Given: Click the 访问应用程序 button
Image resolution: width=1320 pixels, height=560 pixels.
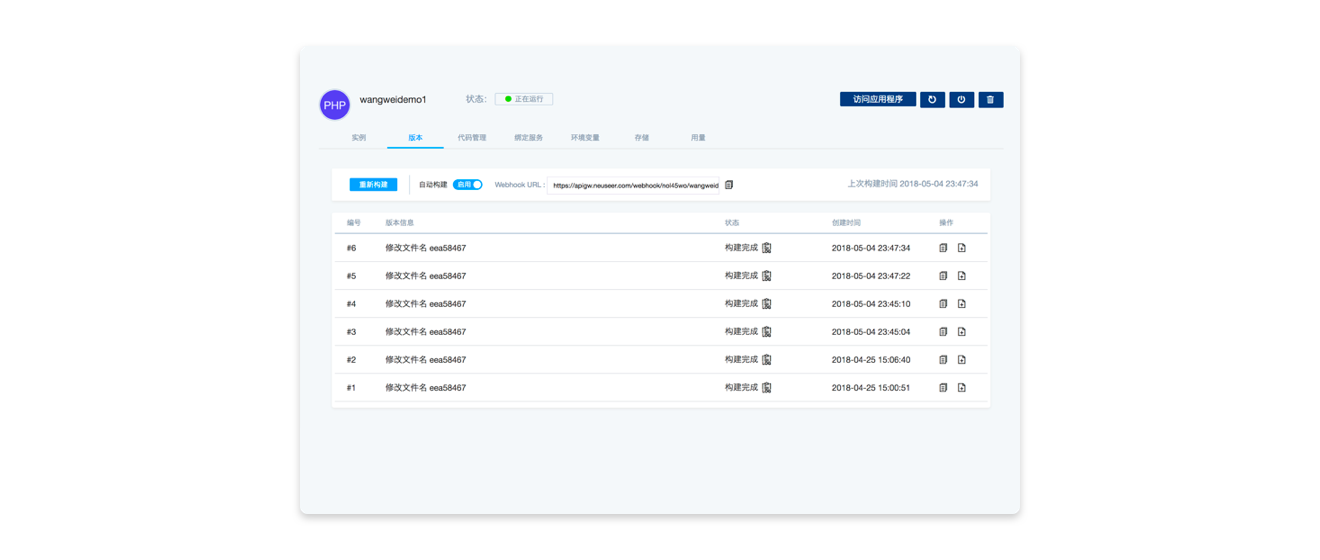Looking at the screenshot, I should pos(877,100).
